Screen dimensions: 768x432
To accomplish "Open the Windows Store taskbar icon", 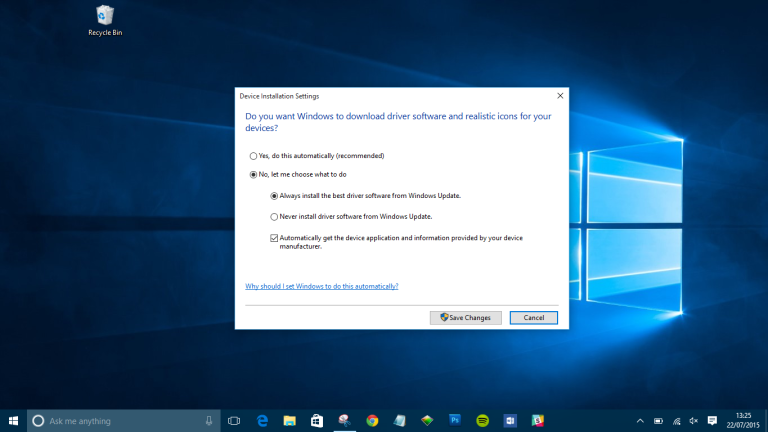I will 317,421.
